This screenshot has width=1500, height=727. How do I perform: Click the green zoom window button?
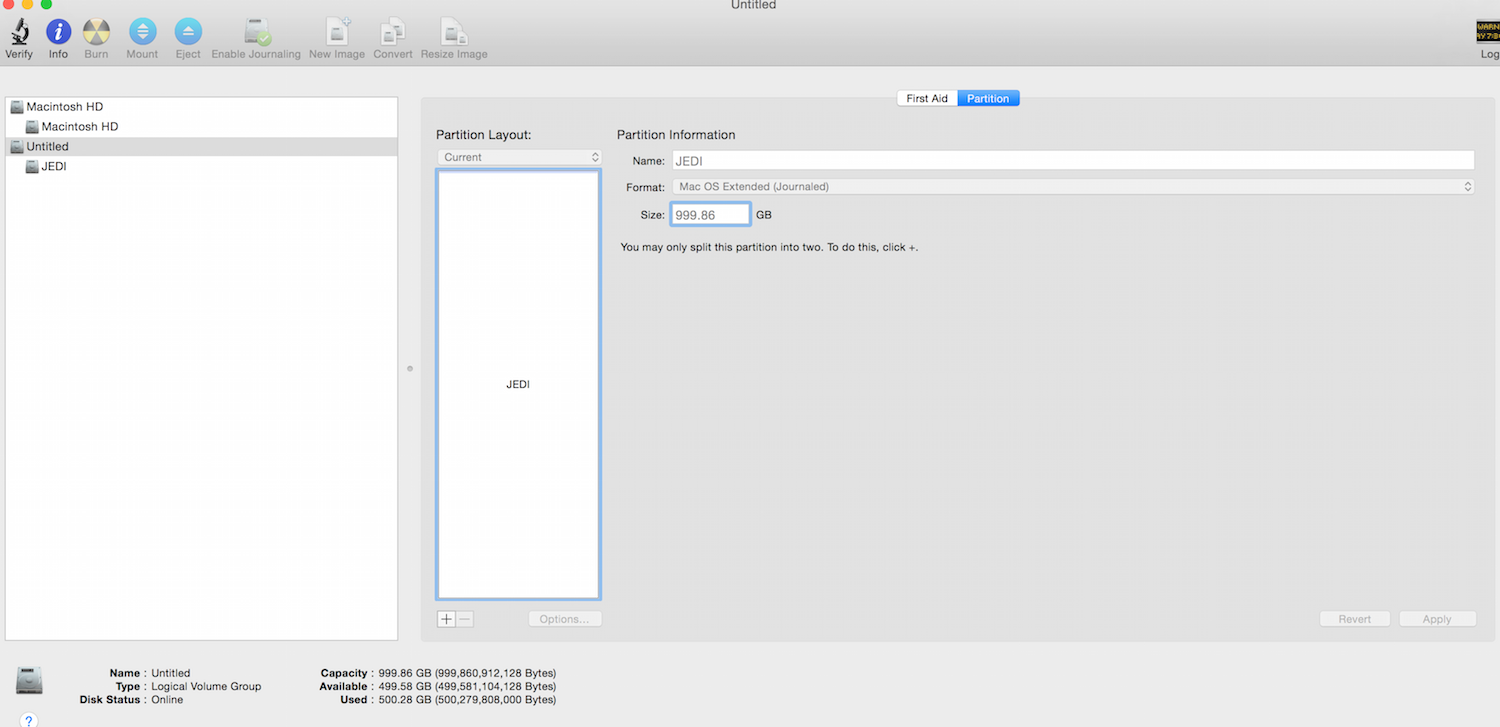click(x=46, y=4)
